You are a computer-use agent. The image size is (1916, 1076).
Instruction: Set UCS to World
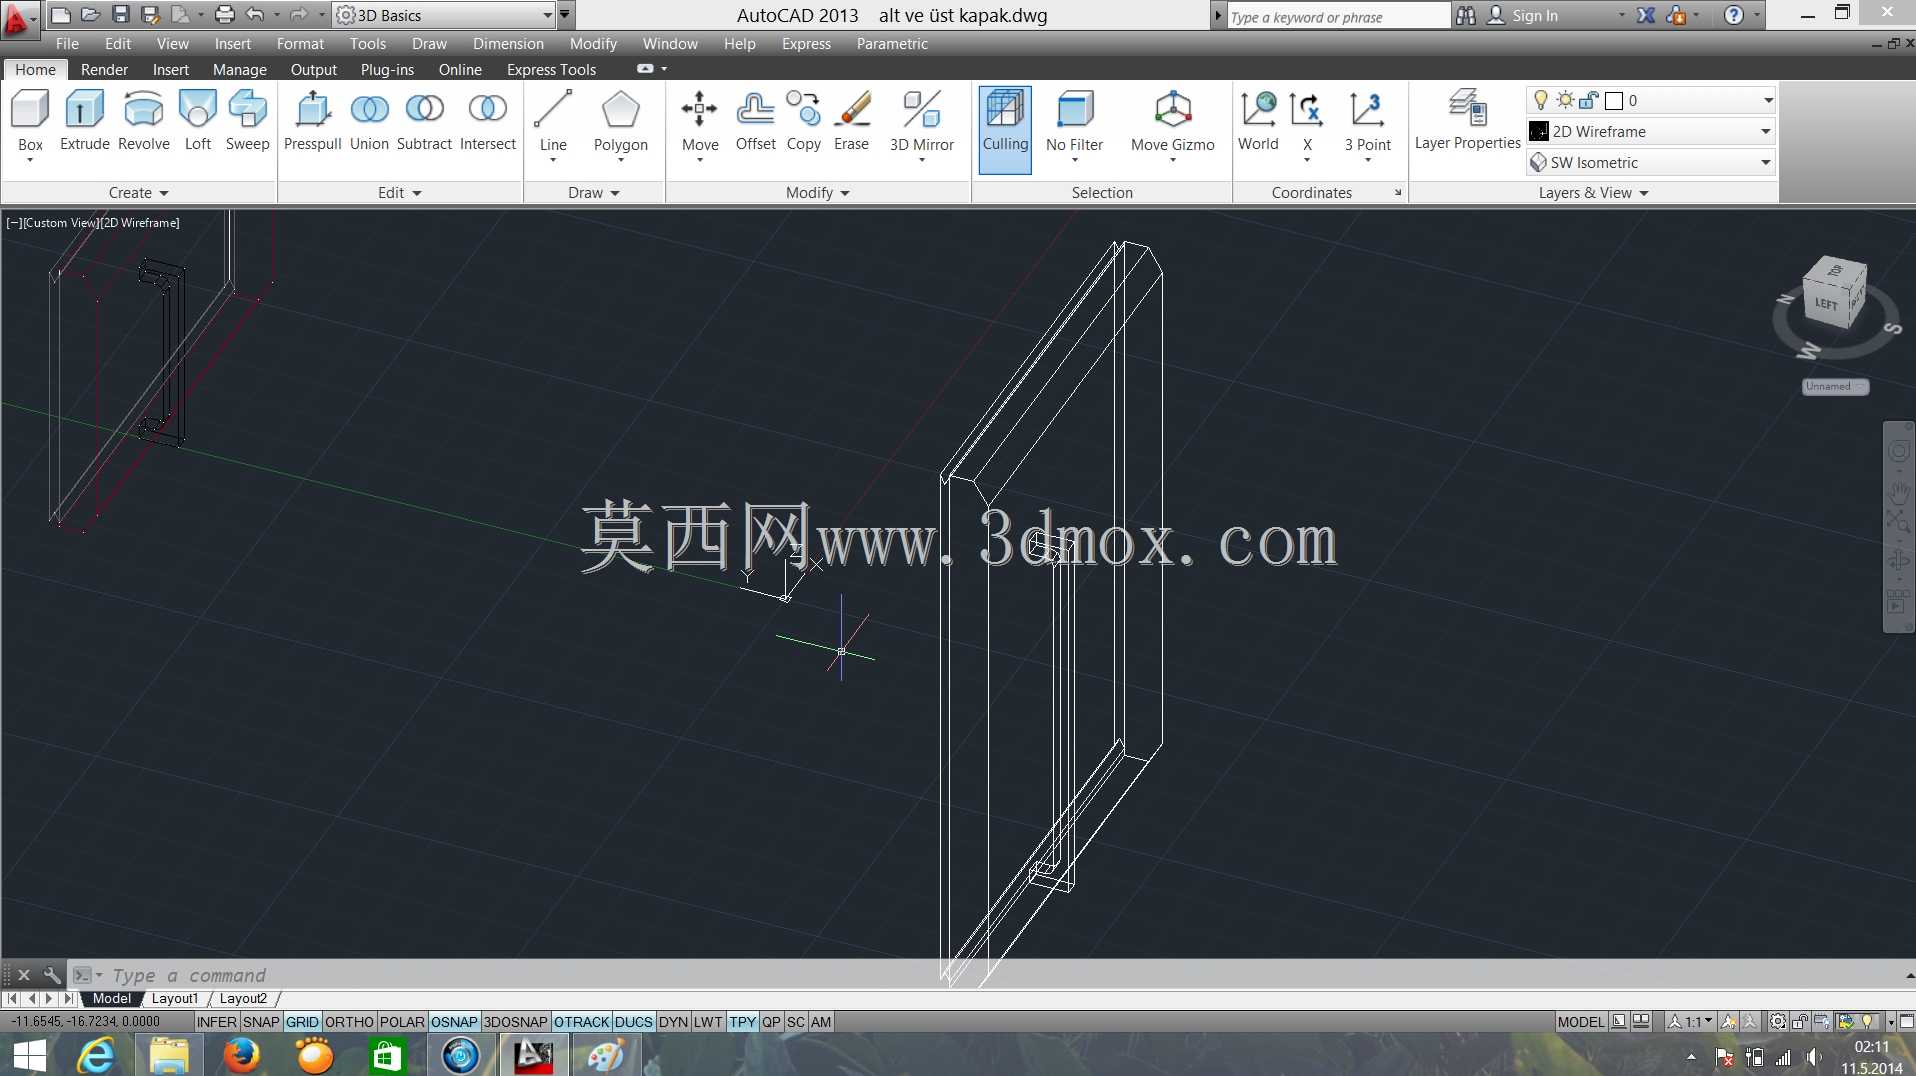tap(1258, 122)
